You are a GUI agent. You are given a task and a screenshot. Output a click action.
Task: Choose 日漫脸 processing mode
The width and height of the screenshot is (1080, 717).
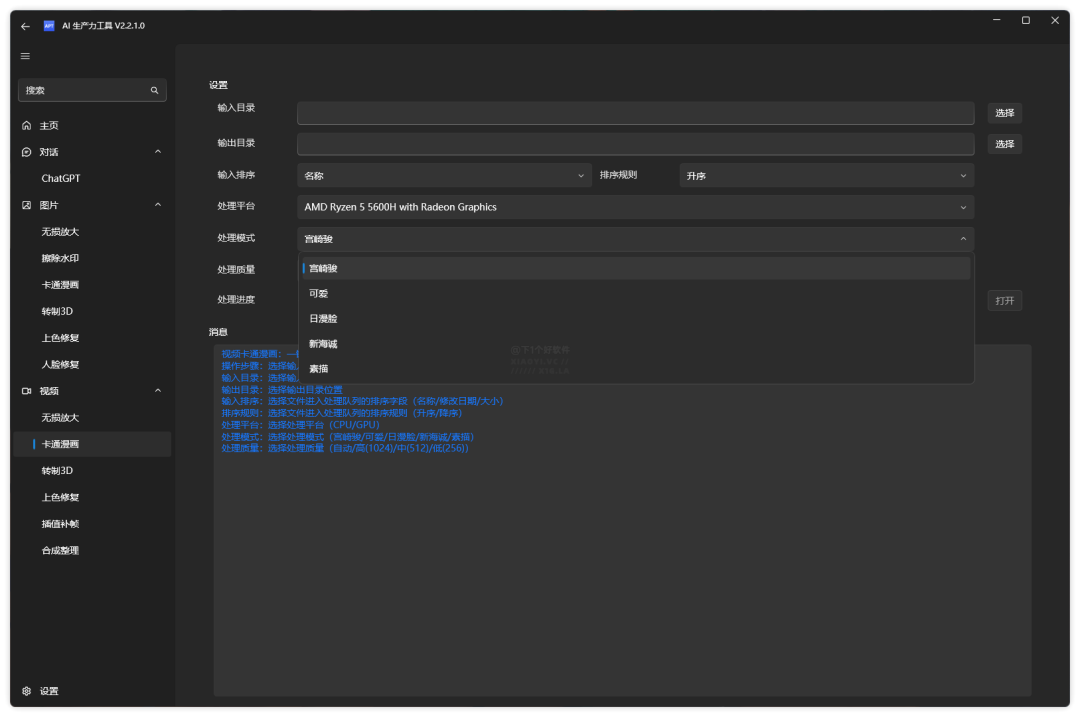(x=636, y=319)
